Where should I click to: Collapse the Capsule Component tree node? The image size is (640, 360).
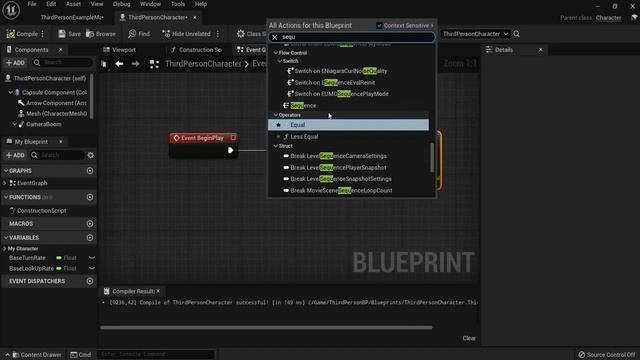11,93
